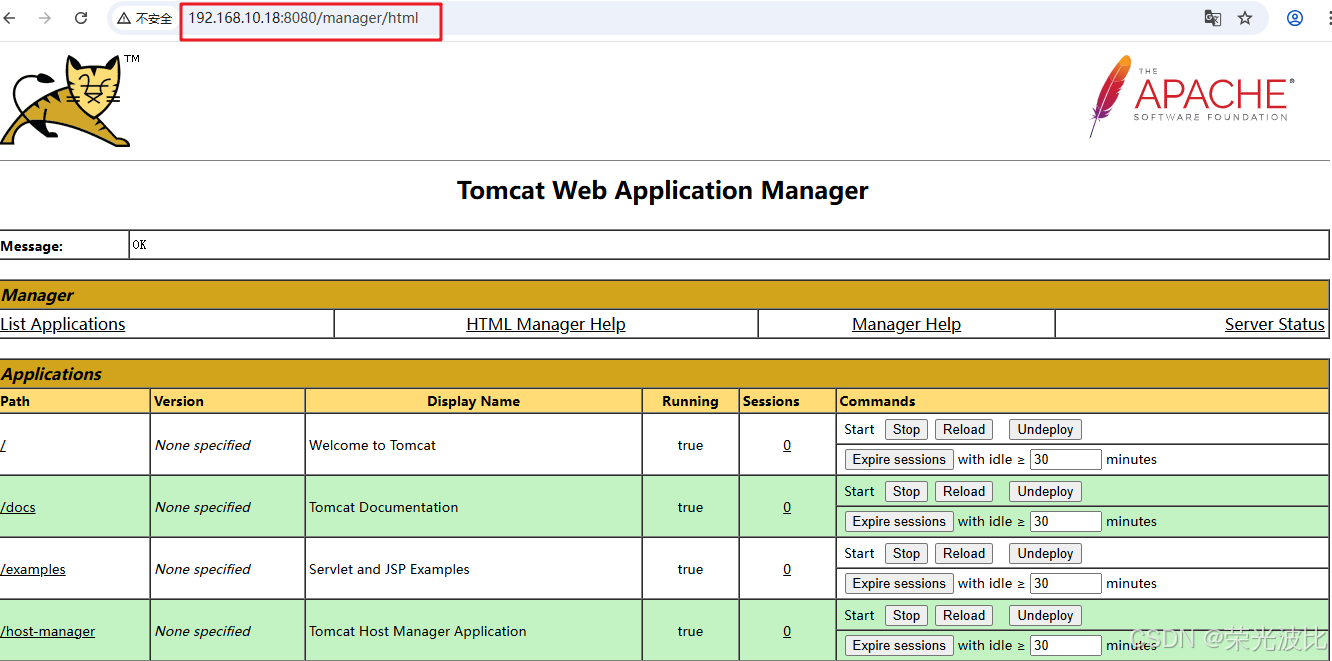1332x661 pixels.
Task: Open the browser profile icon
Action: pyautogui.click(x=1295, y=18)
